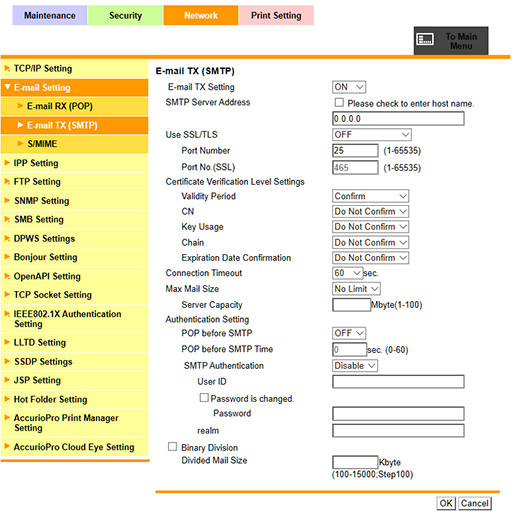The width and height of the screenshot is (517, 515).
Task: Switch to the Security tab
Action: pos(125,15)
